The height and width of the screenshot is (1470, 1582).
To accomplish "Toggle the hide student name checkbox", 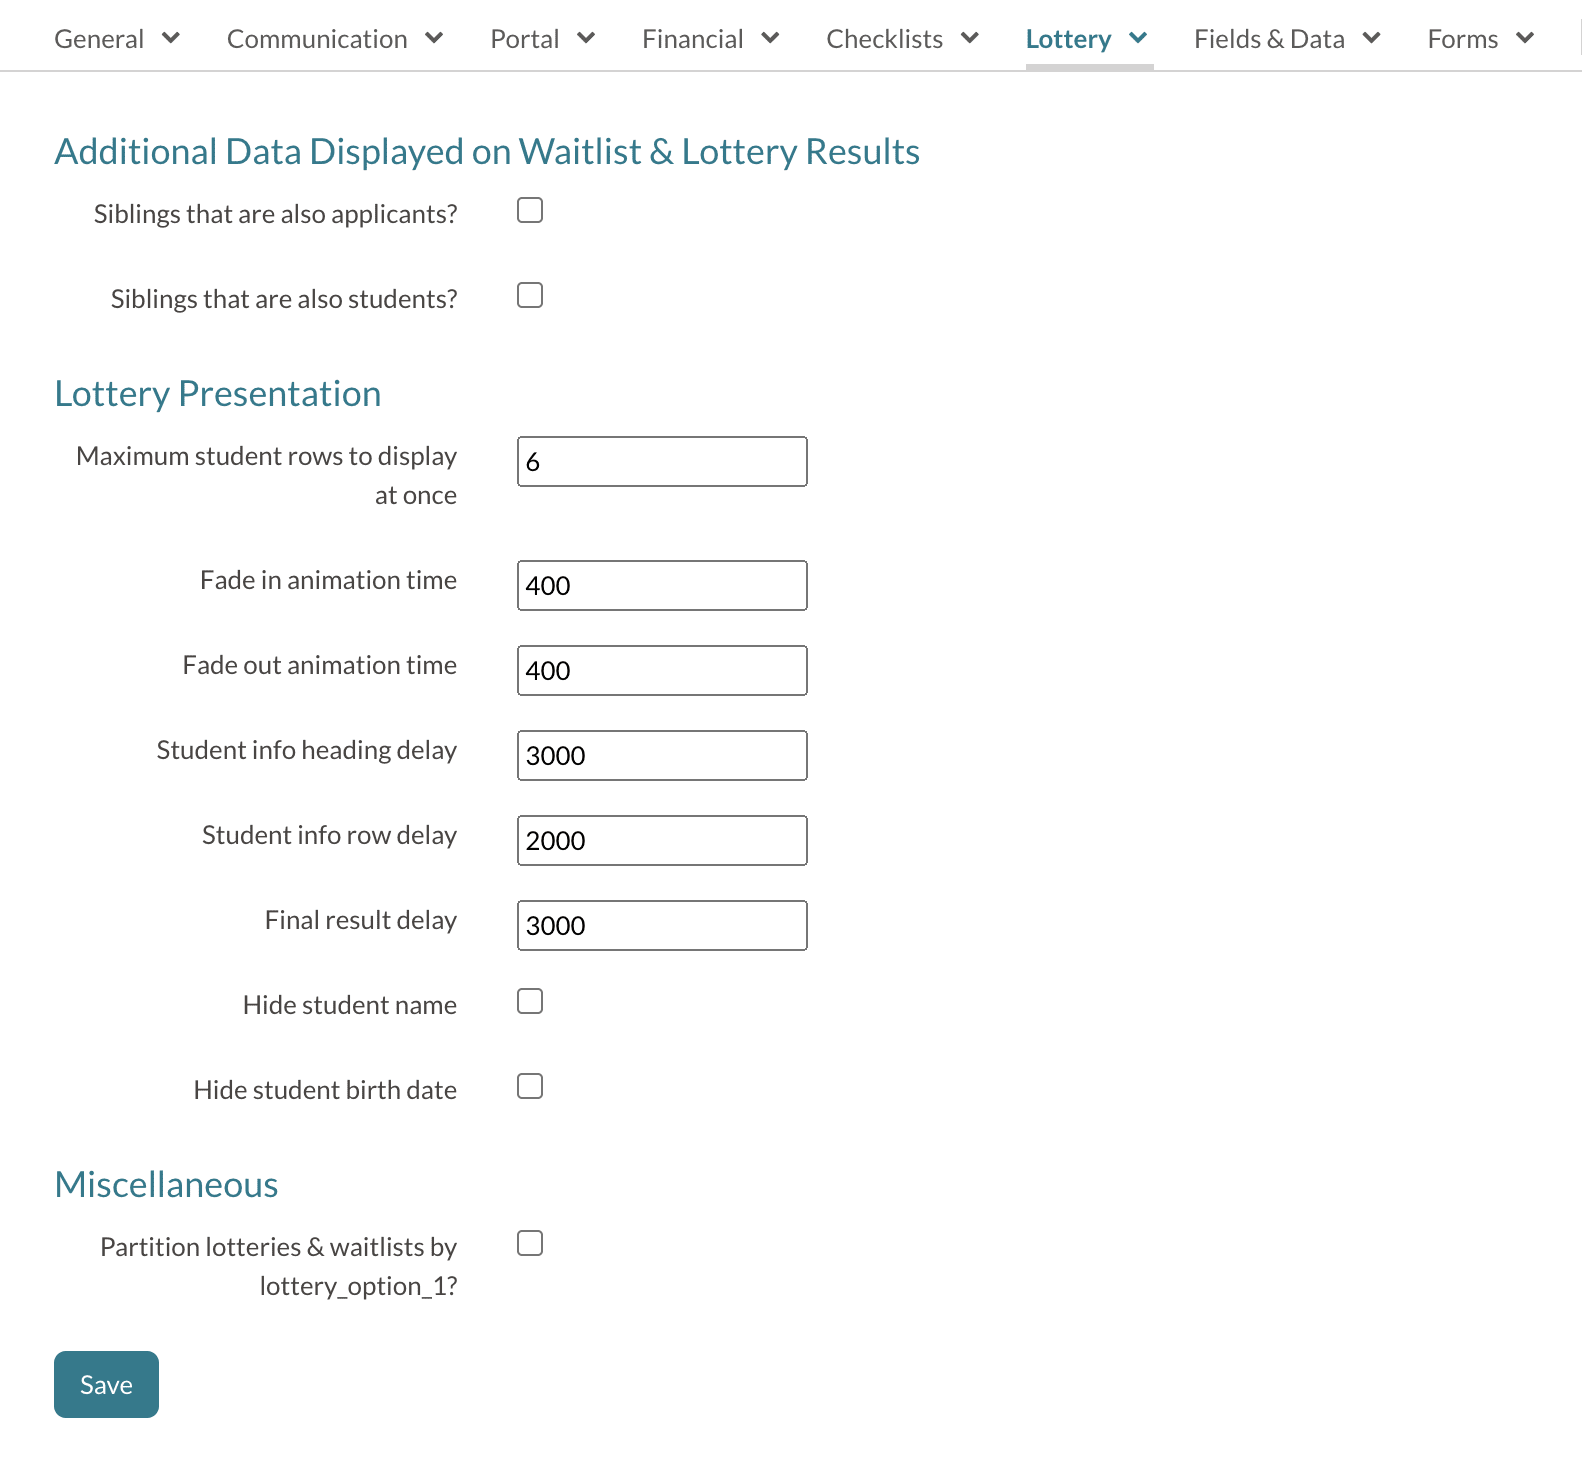I will pos(530,1001).
